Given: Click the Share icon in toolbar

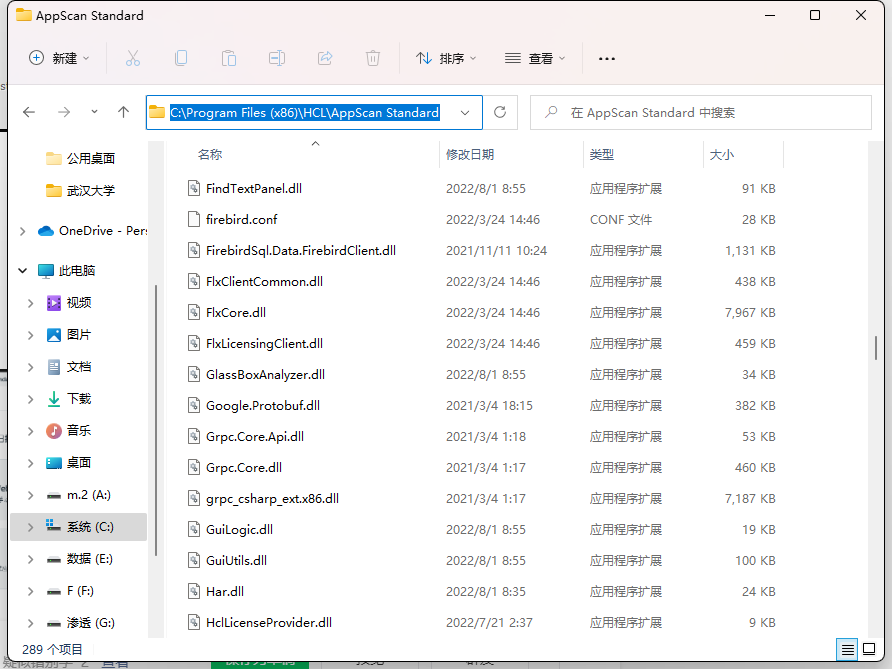Looking at the screenshot, I should coord(325,58).
